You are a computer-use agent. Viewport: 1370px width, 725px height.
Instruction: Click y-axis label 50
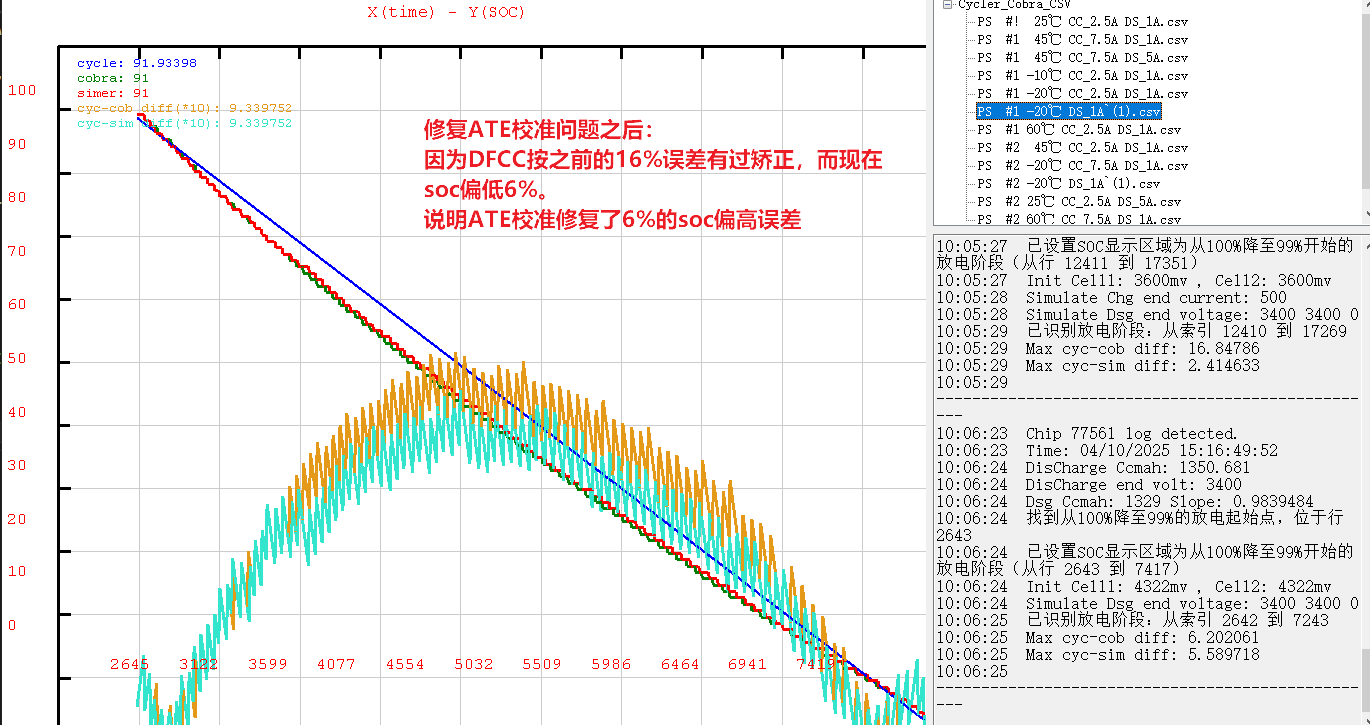click(x=18, y=358)
